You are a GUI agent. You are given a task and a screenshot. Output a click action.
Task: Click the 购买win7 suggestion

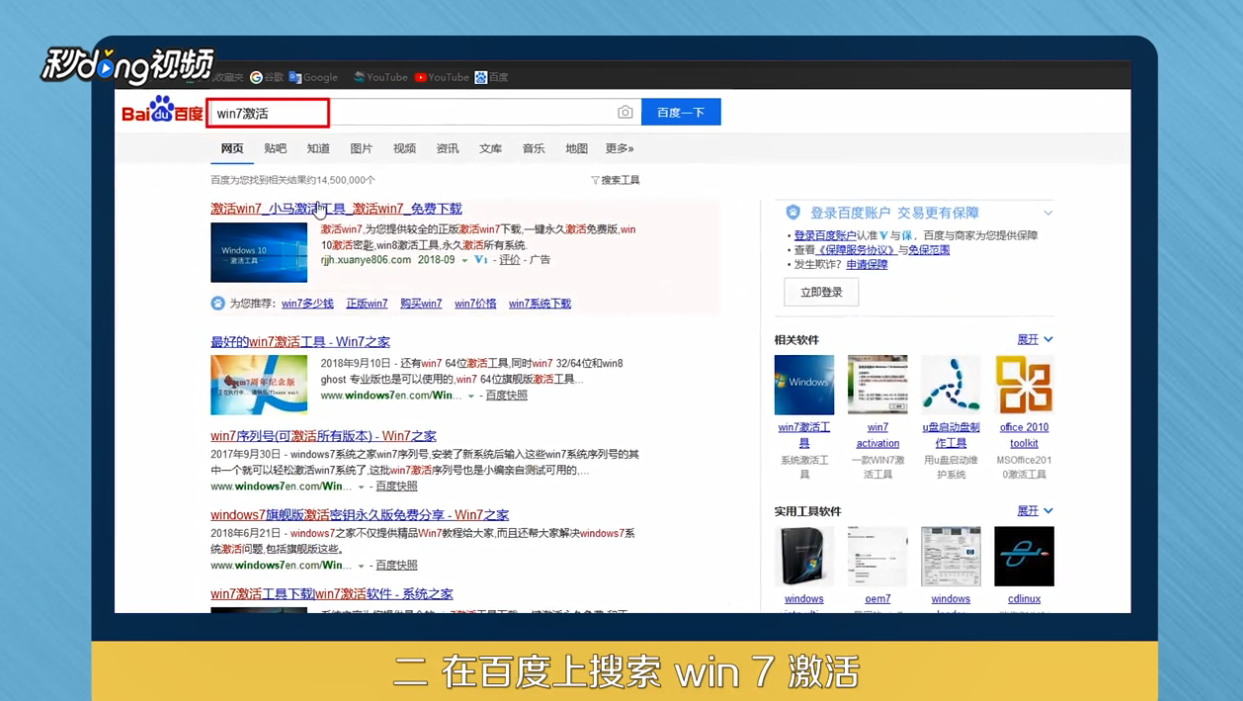click(x=421, y=304)
